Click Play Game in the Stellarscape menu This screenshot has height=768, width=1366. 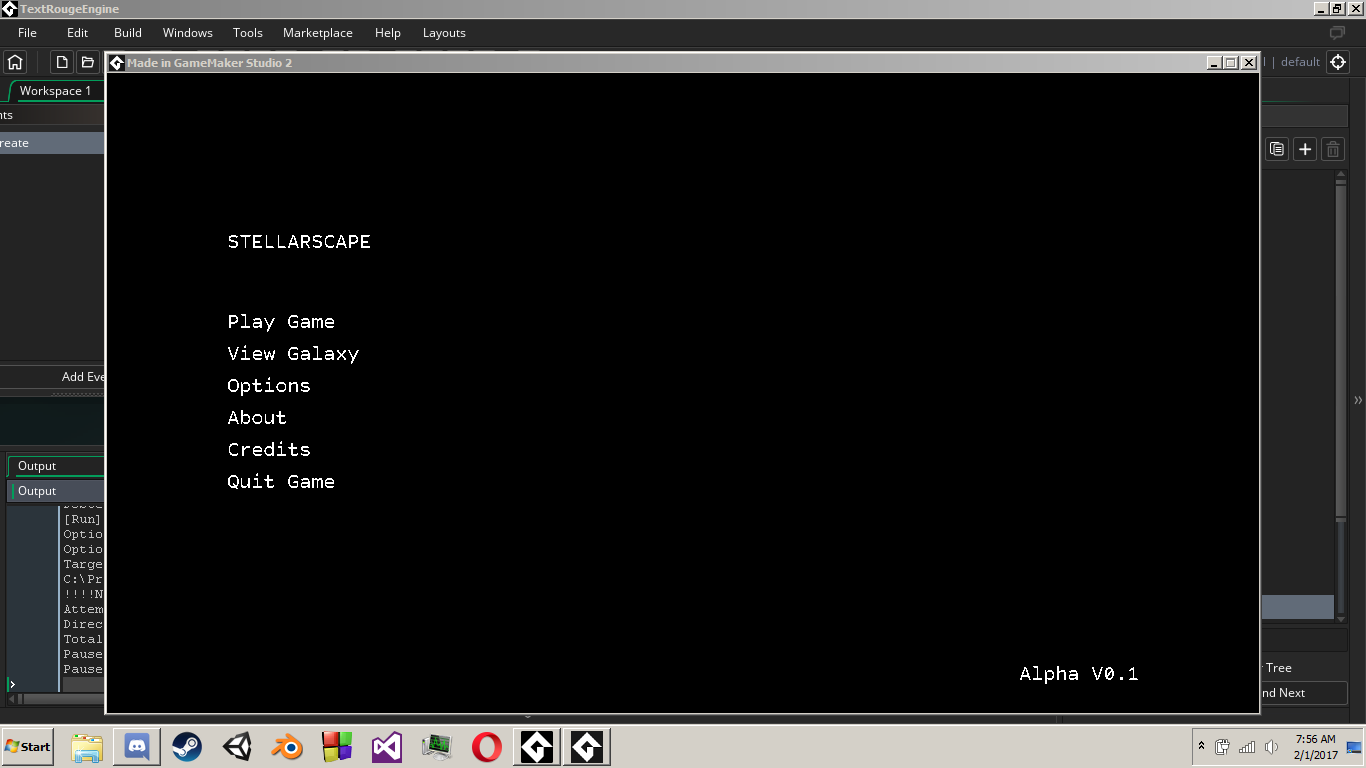click(281, 321)
